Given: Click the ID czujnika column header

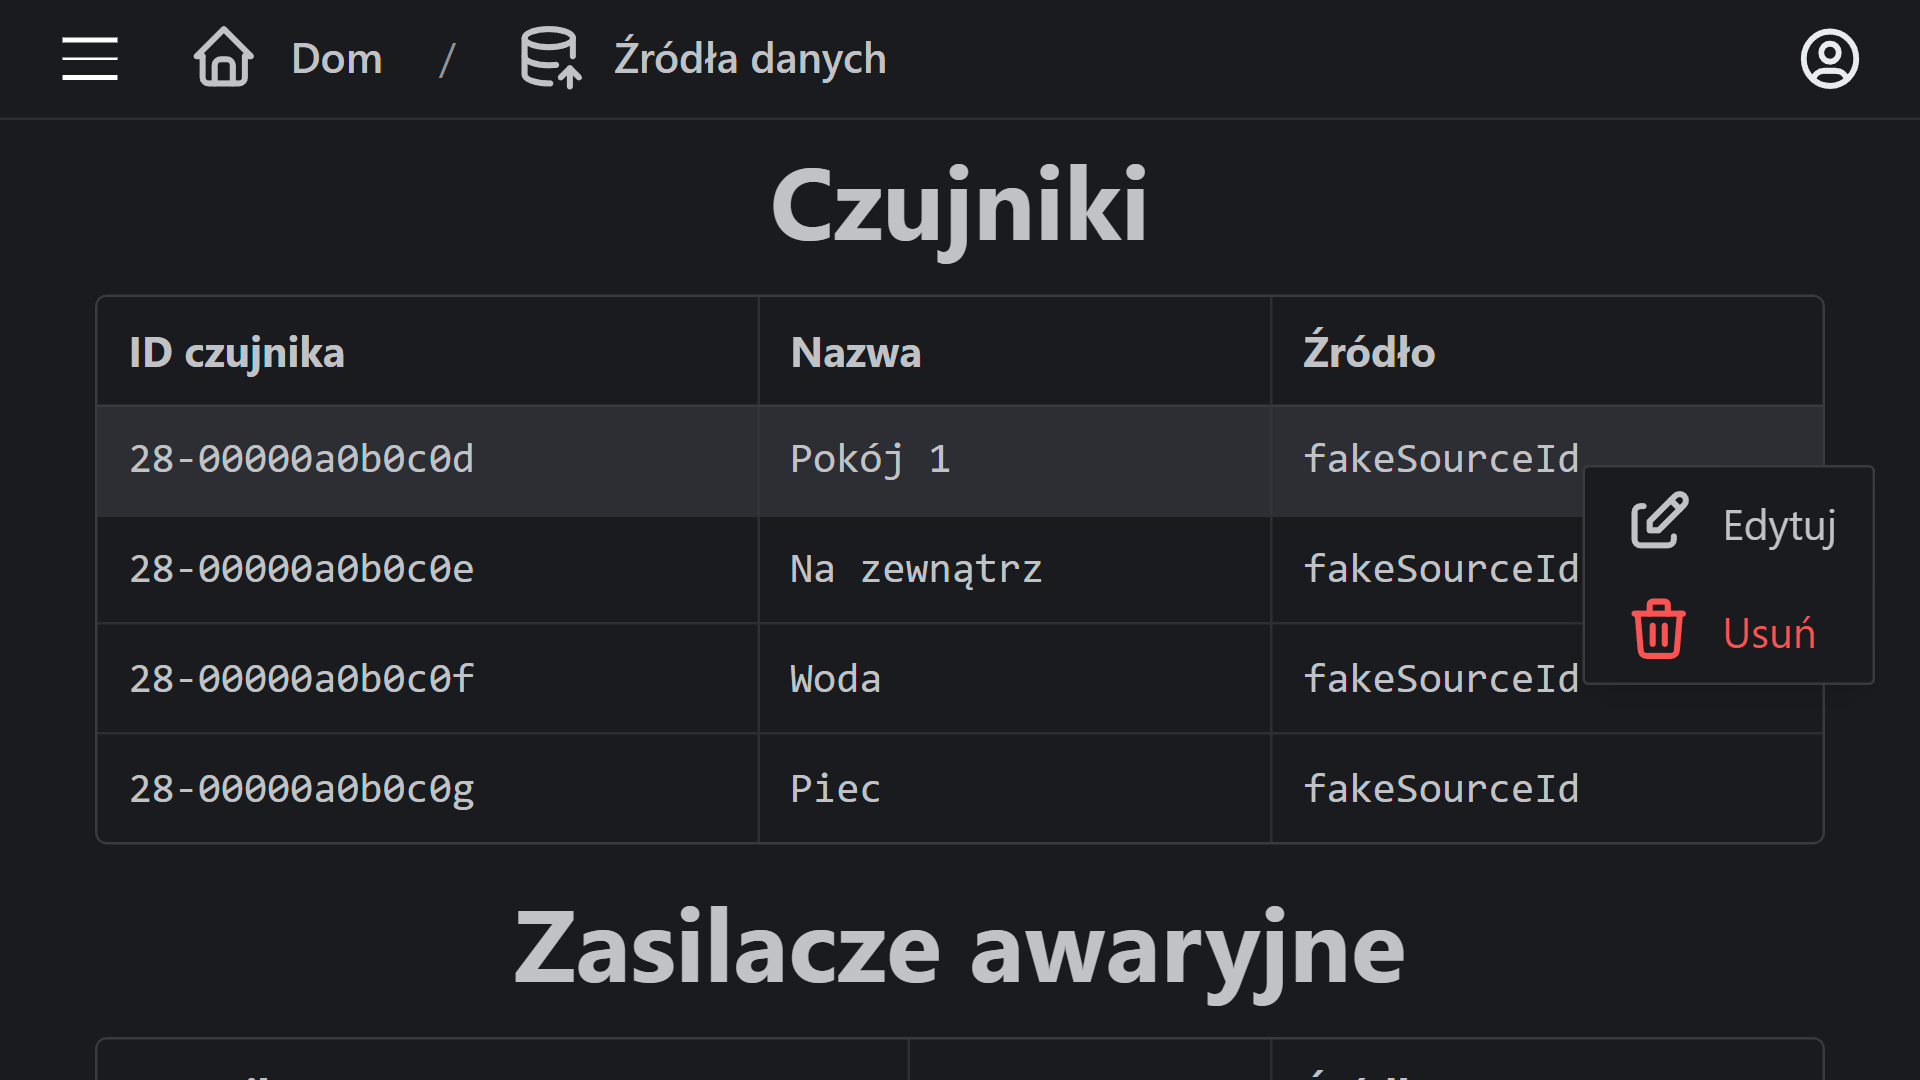Looking at the screenshot, I should [x=427, y=352].
